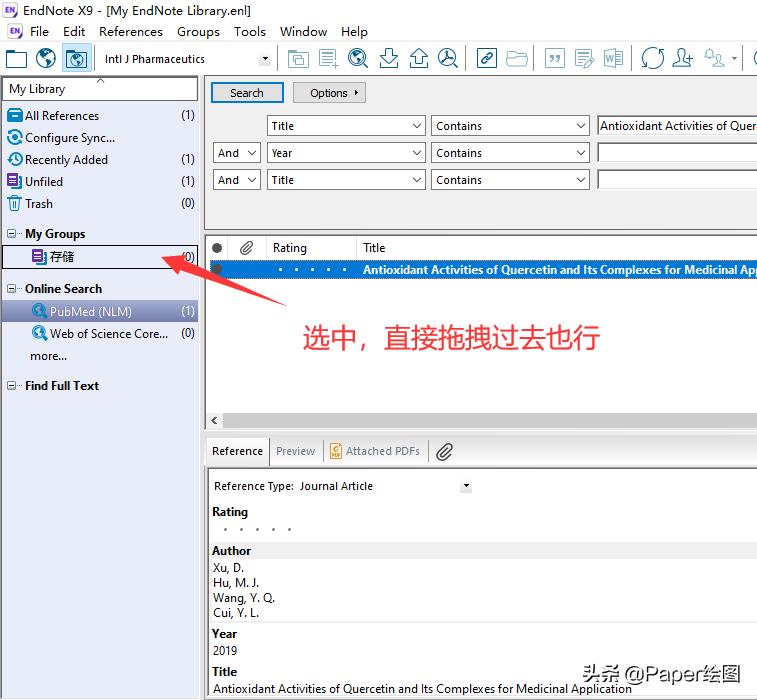
Task: Select All References in My Library
Action: [100, 116]
